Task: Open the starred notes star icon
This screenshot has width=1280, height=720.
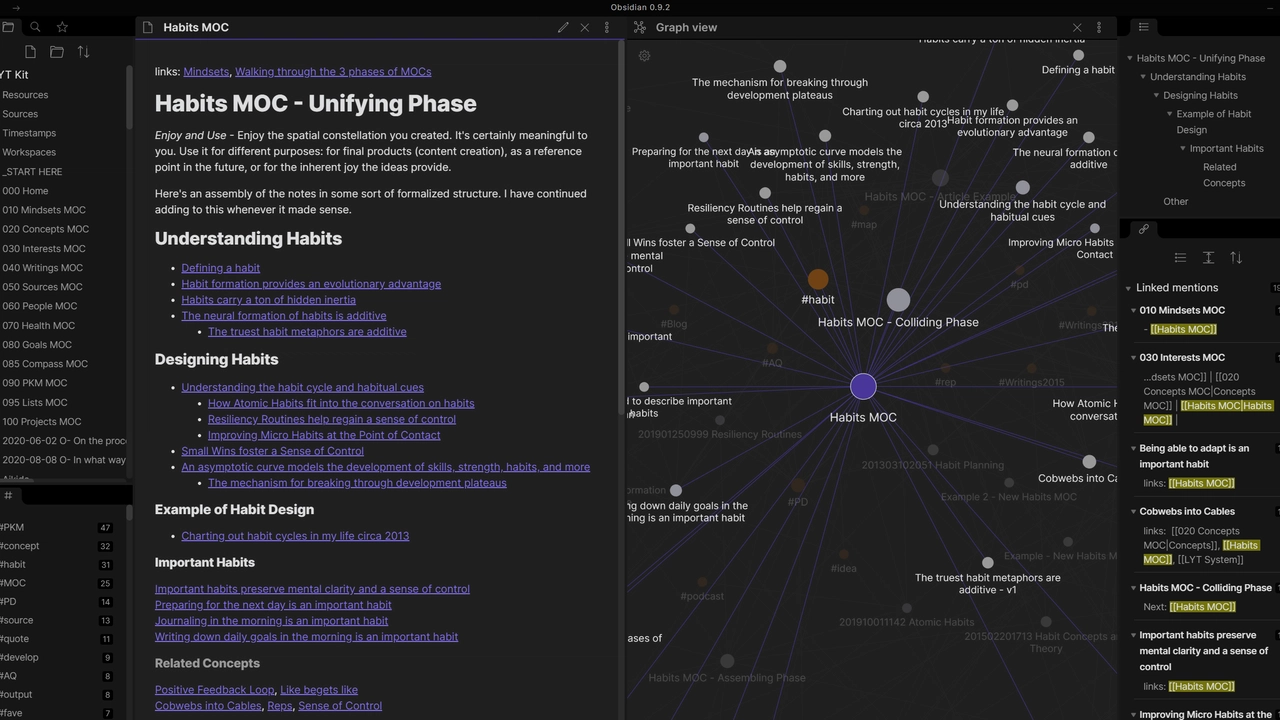Action: 62,27
